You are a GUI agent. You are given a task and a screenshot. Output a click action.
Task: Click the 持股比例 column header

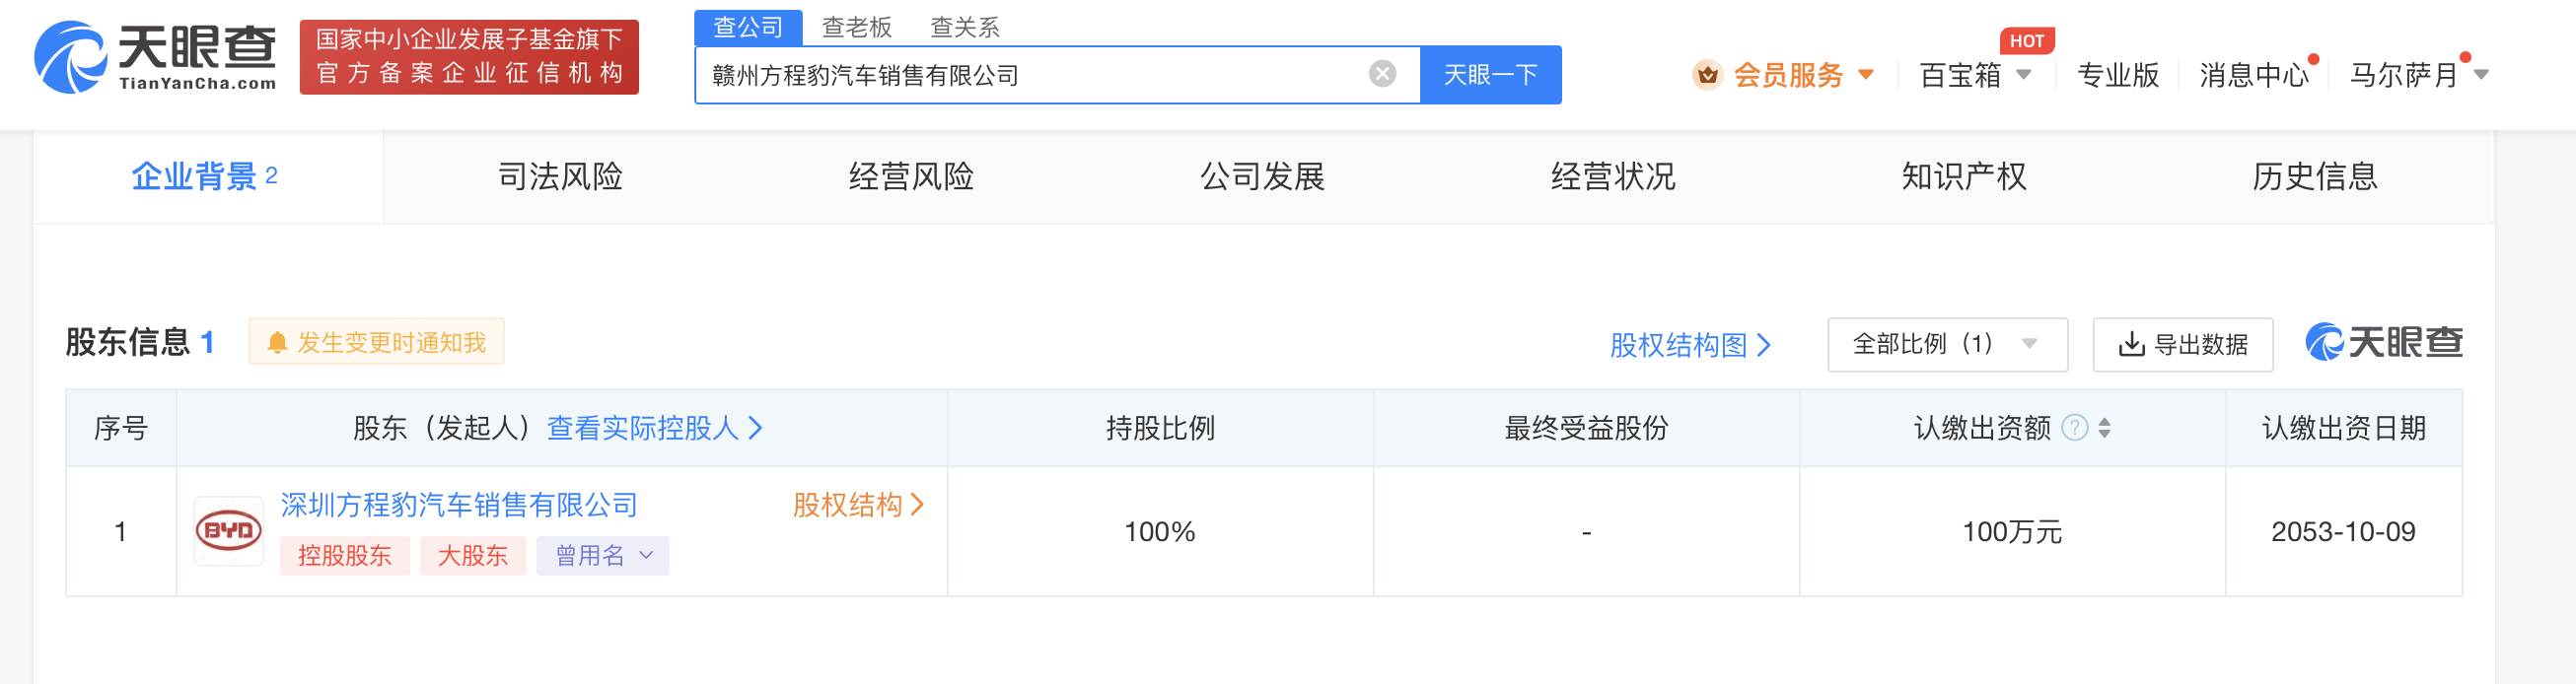pos(1160,428)
